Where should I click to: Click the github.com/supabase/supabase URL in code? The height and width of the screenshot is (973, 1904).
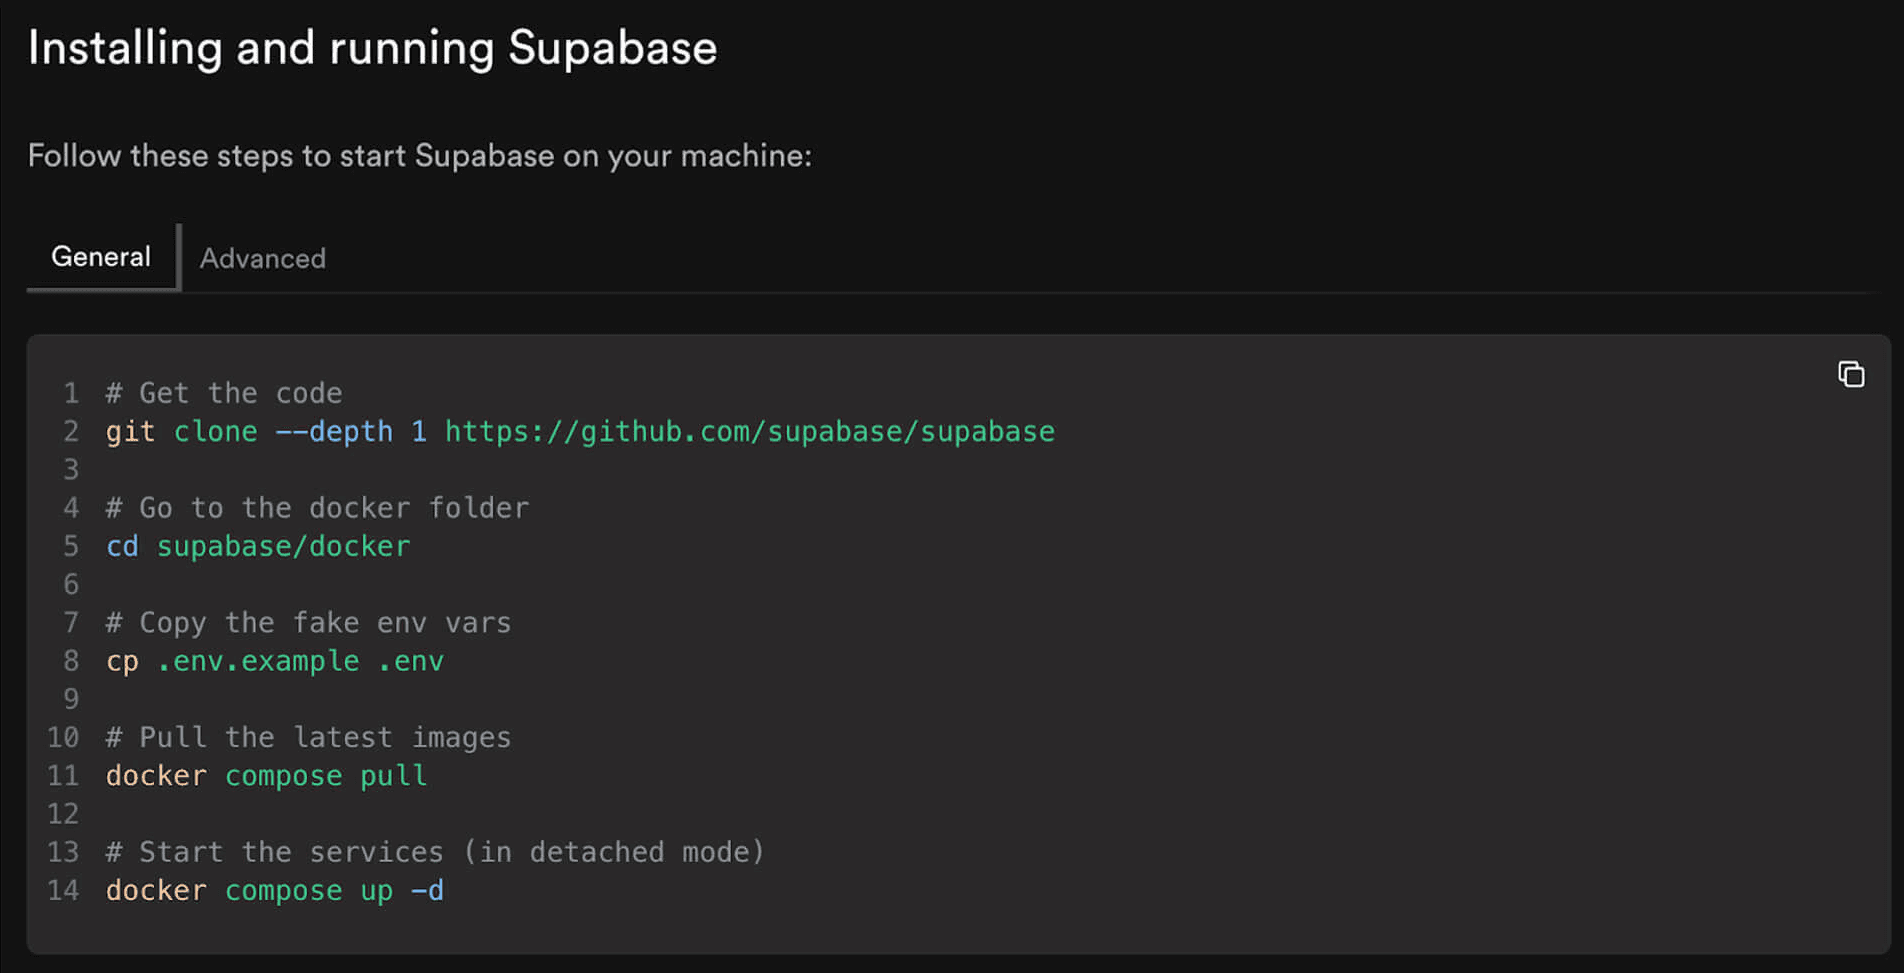point(749,431)
